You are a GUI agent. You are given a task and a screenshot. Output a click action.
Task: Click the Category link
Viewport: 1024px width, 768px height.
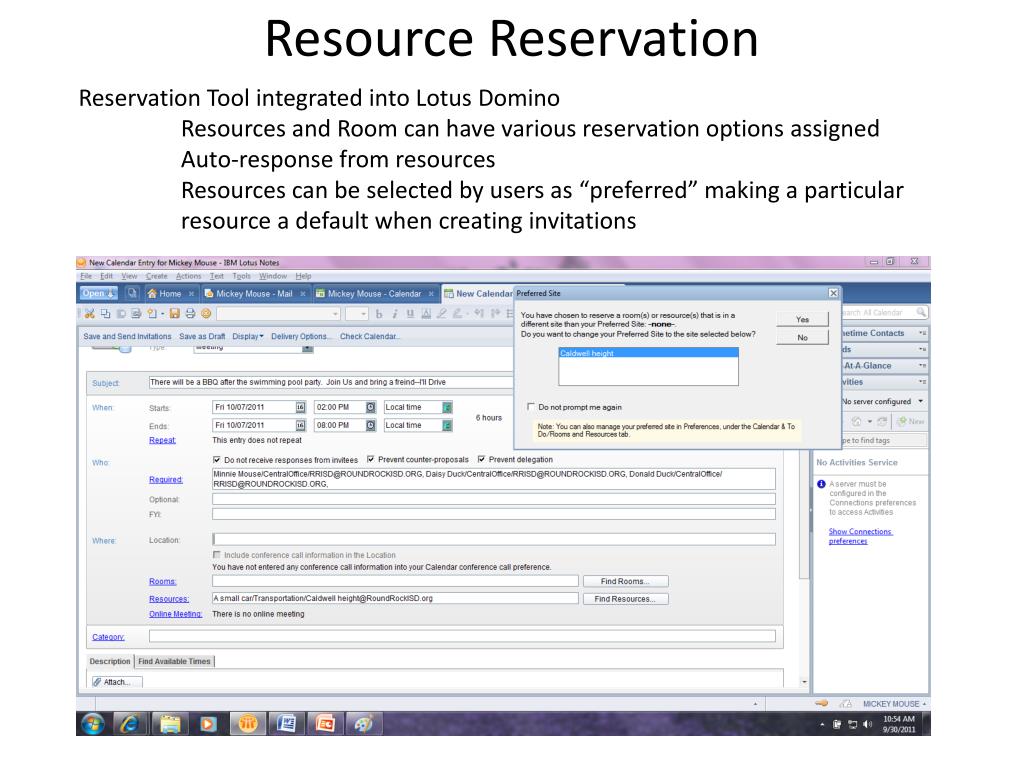[x=108, y=637]
